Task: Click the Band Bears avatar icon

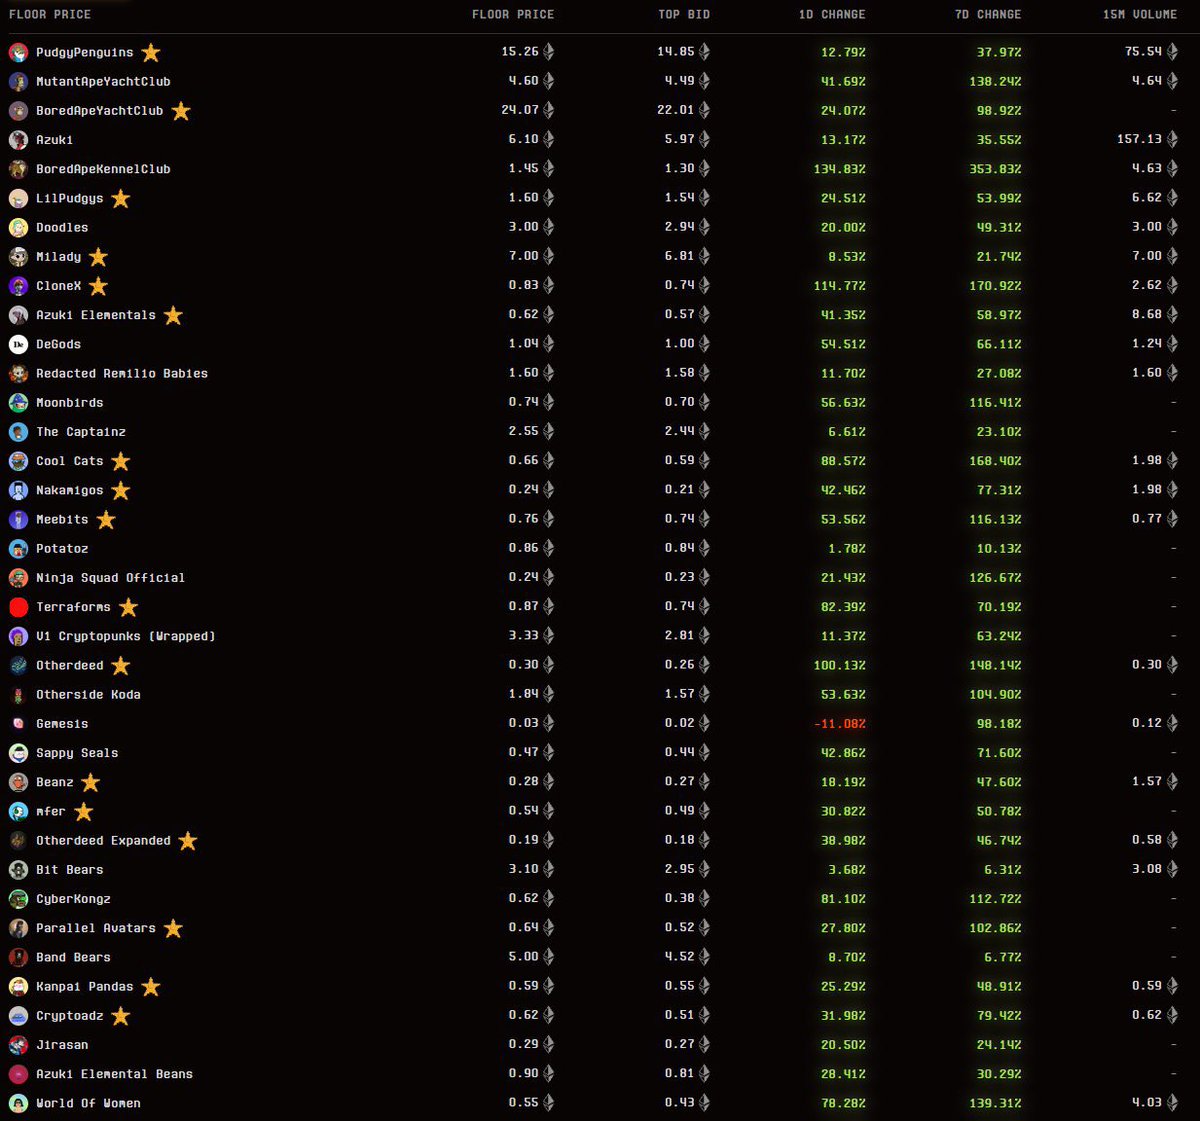Action: (18, 957)
